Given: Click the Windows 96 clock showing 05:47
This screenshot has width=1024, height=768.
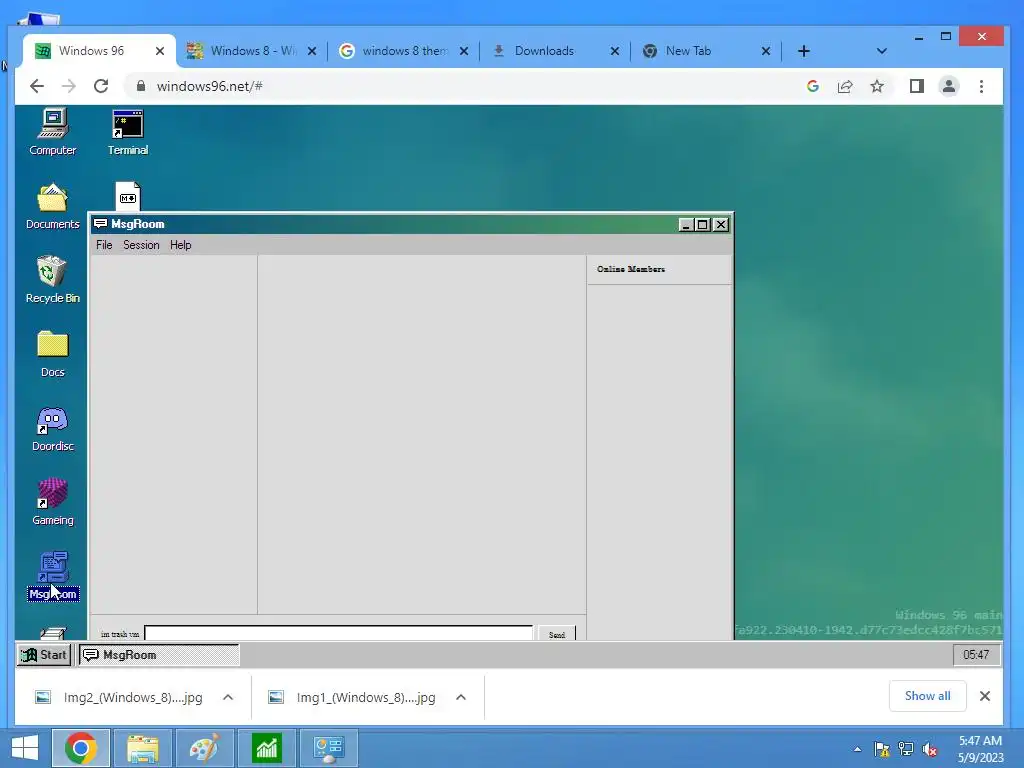Looking at the screenshot, I should coord(976,654).
